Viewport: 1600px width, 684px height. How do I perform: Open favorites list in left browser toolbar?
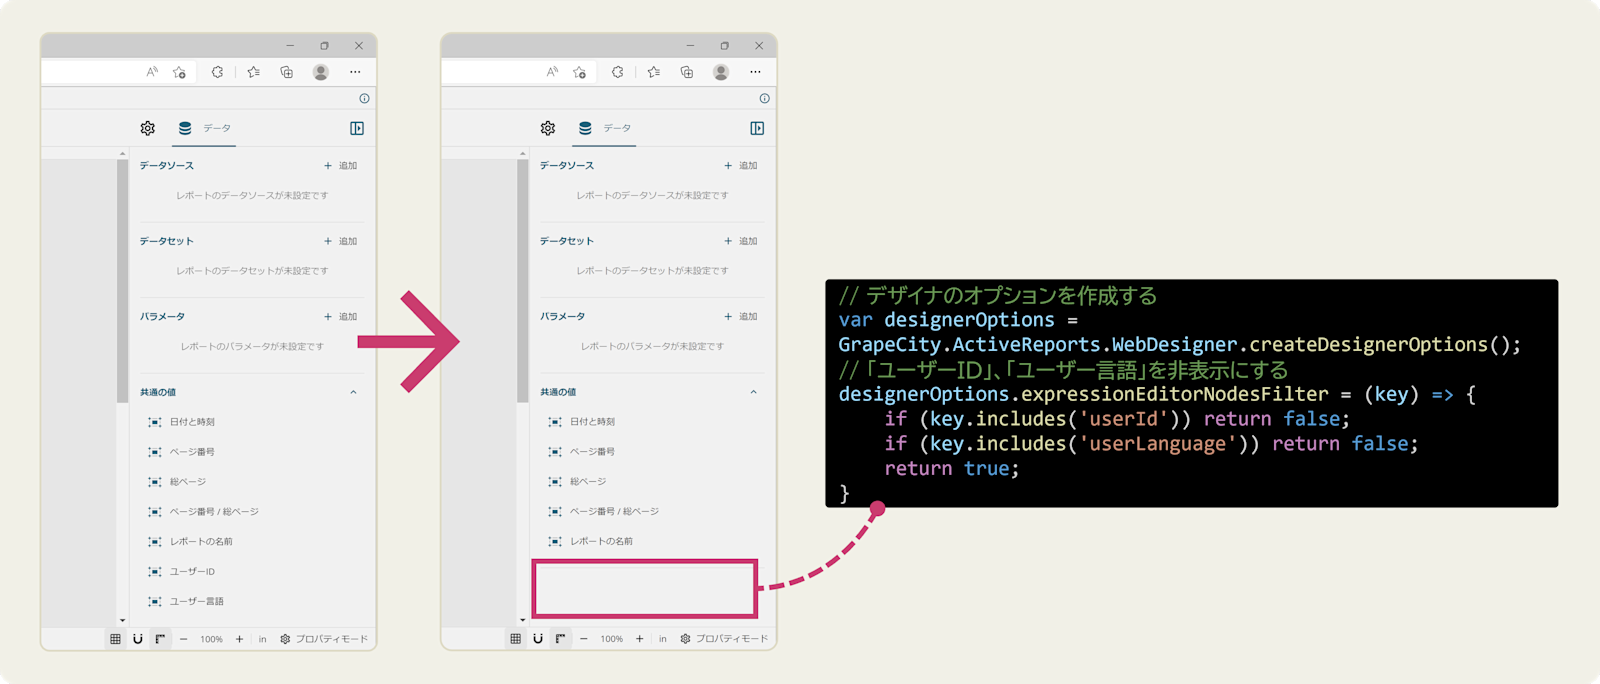pyautogui.click(x=254, y=72)
